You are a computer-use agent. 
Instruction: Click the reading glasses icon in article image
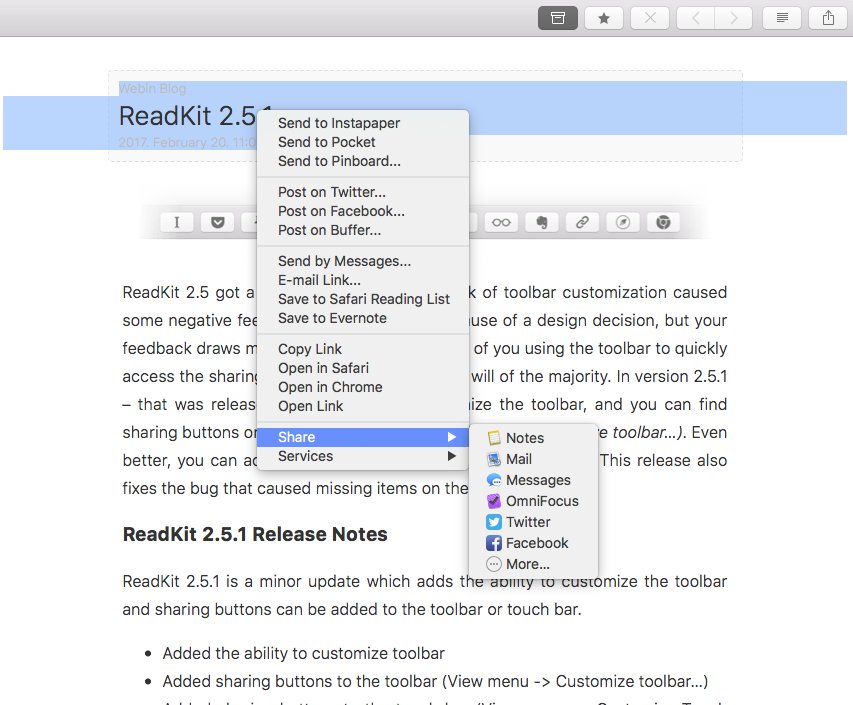(501, 222)
